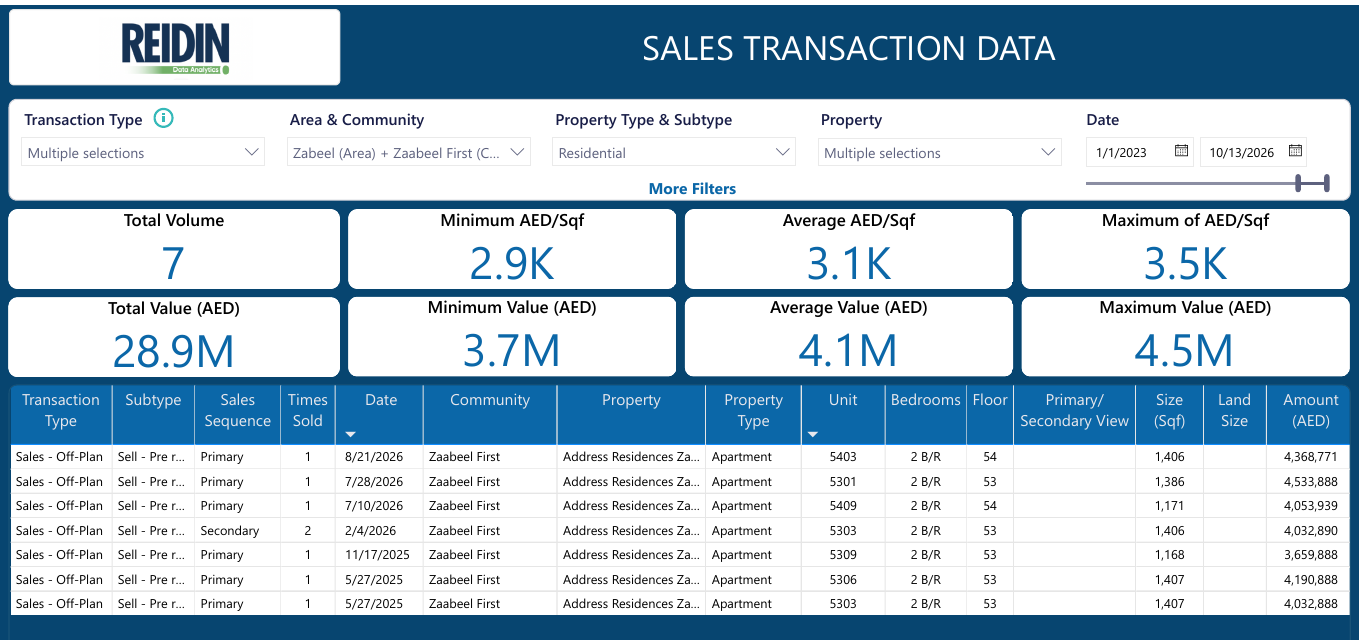Open the start date calendar picker icon
This screenshot has height=640, width=1360.
point(1181,151)
